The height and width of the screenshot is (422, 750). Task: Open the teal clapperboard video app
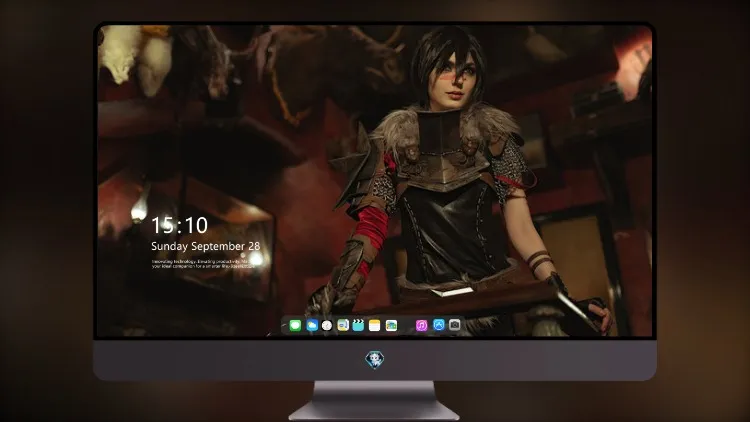coord(358,325)
